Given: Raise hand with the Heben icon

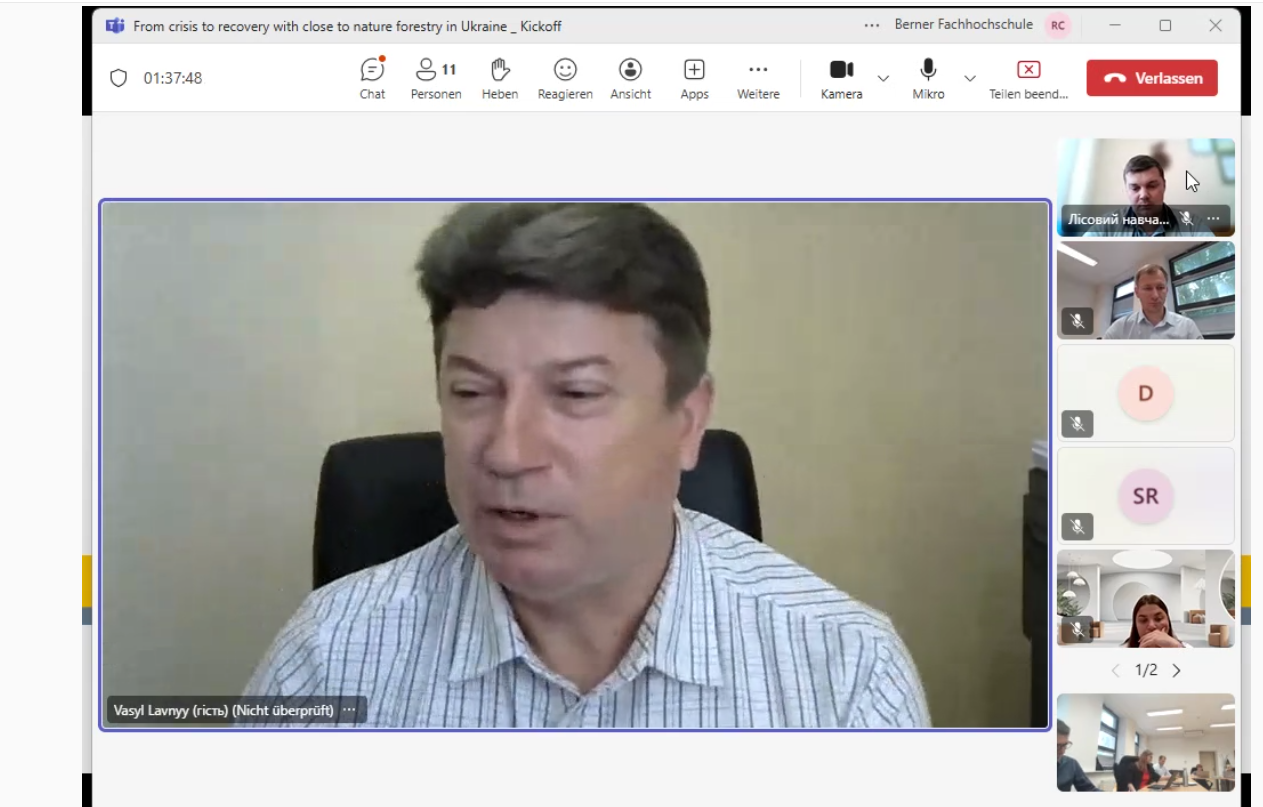Looking at the screenshot, I should pos(500,78).
